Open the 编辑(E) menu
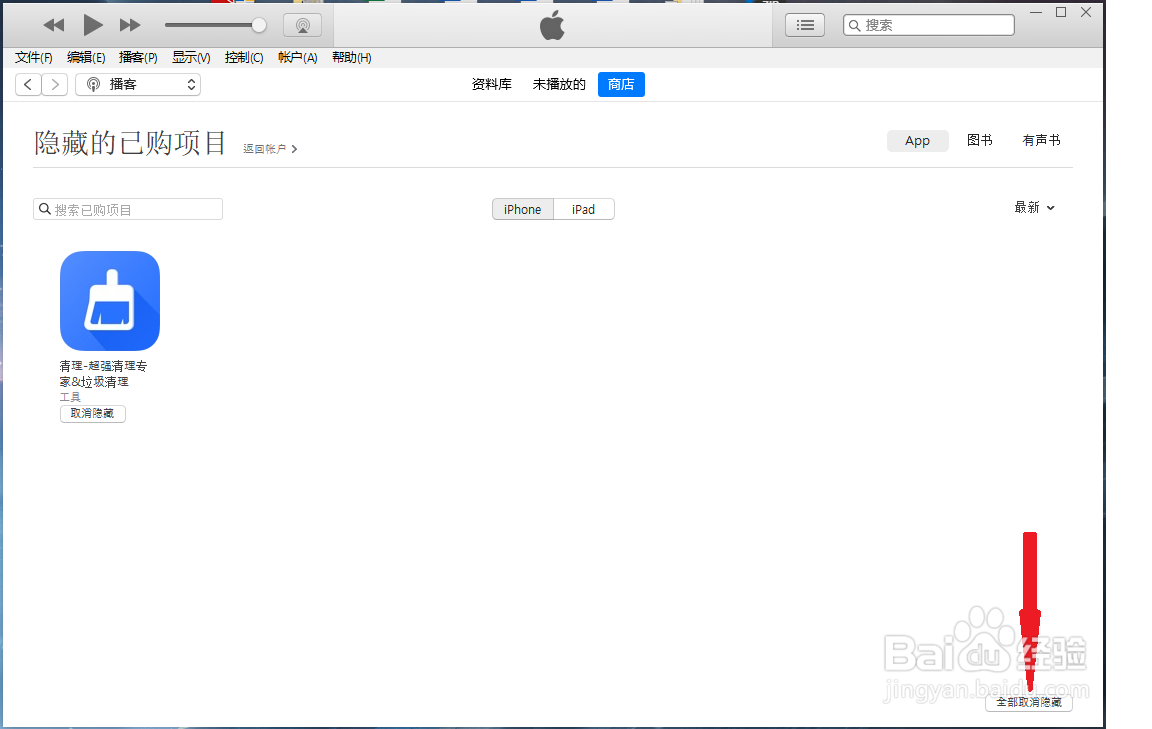Screen dimensions: 1152x729 point(86,57)
